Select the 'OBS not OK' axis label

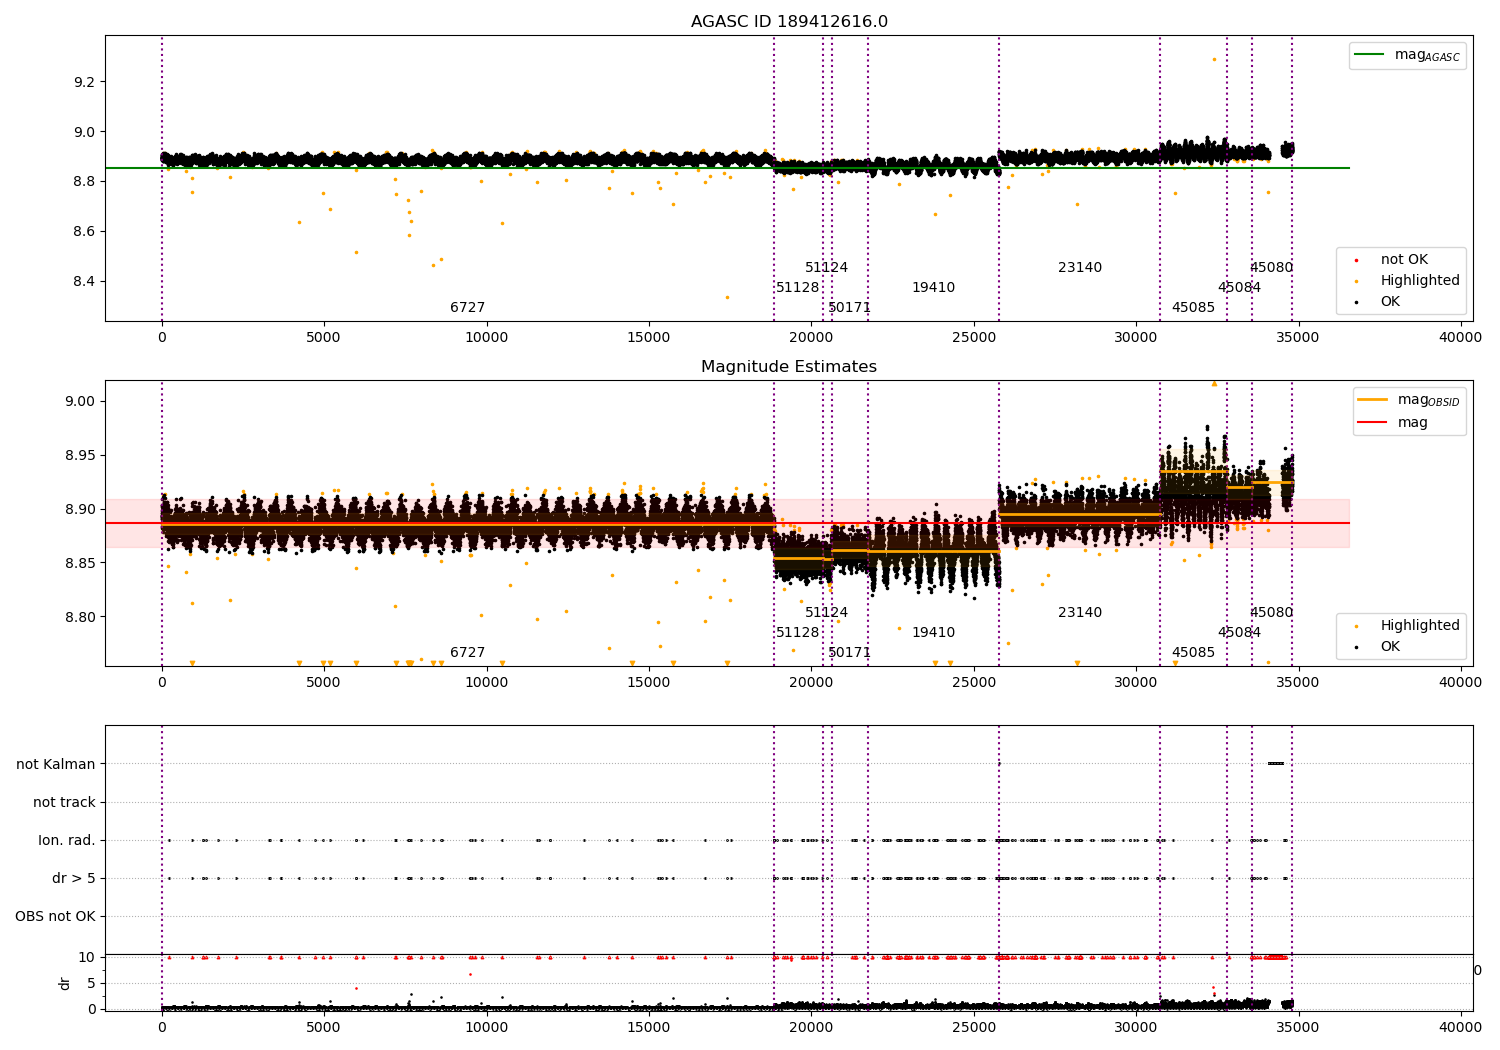[x=56, y=917]
